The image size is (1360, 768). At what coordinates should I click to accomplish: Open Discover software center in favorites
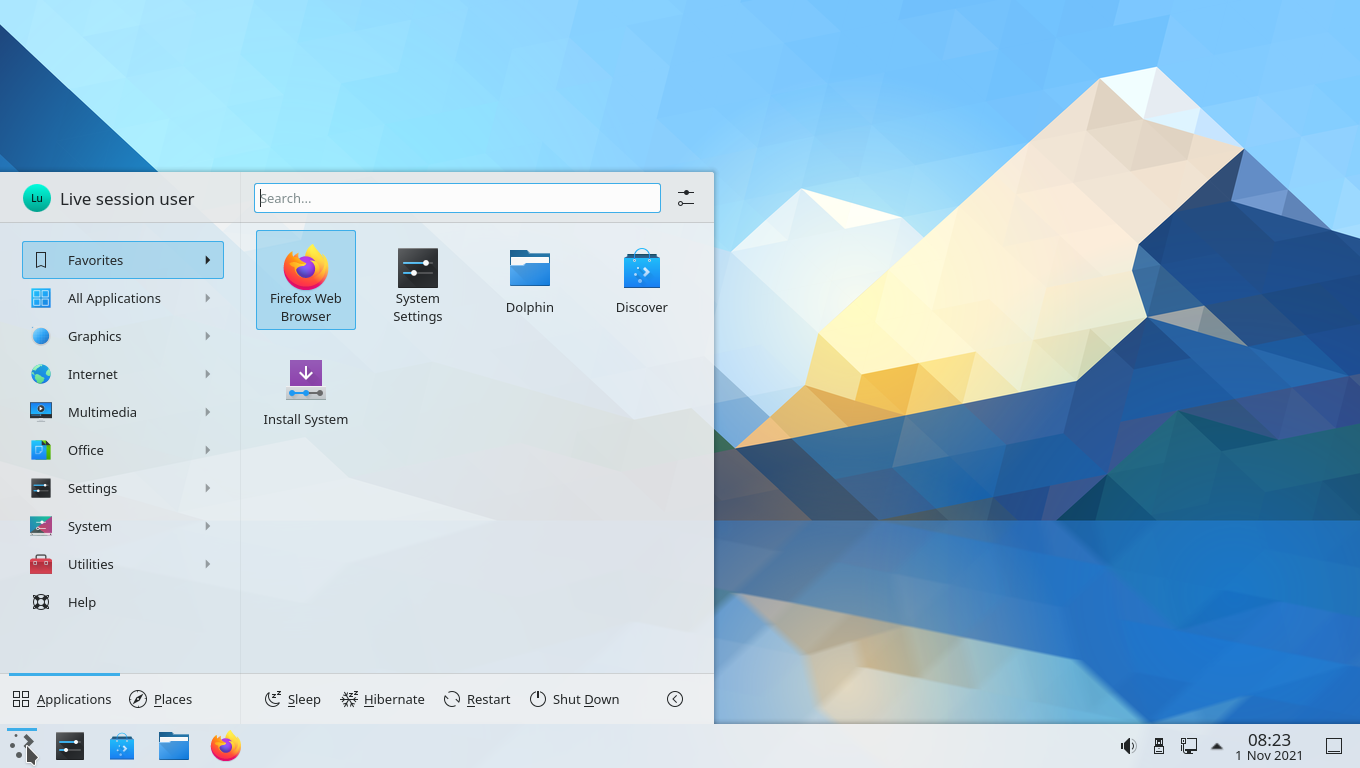(x=642, y=280)
